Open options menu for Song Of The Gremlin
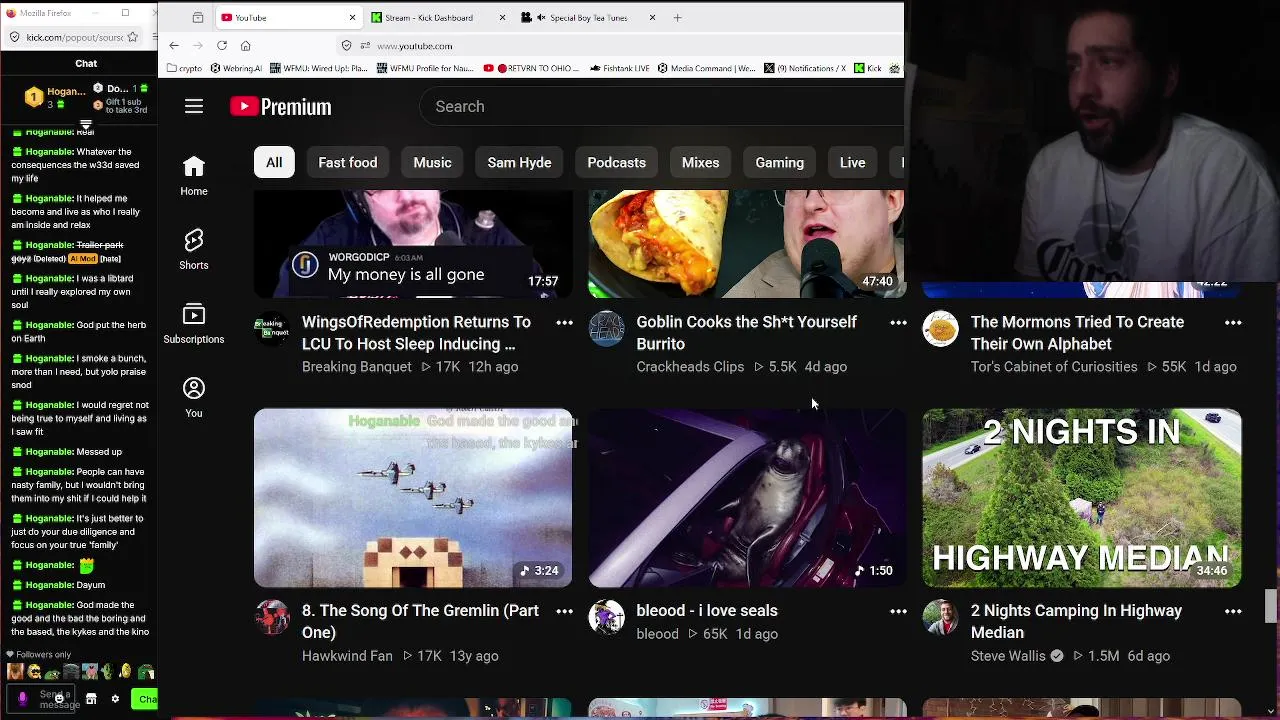The image size is (1280, 720). click(x=564, y=611)
